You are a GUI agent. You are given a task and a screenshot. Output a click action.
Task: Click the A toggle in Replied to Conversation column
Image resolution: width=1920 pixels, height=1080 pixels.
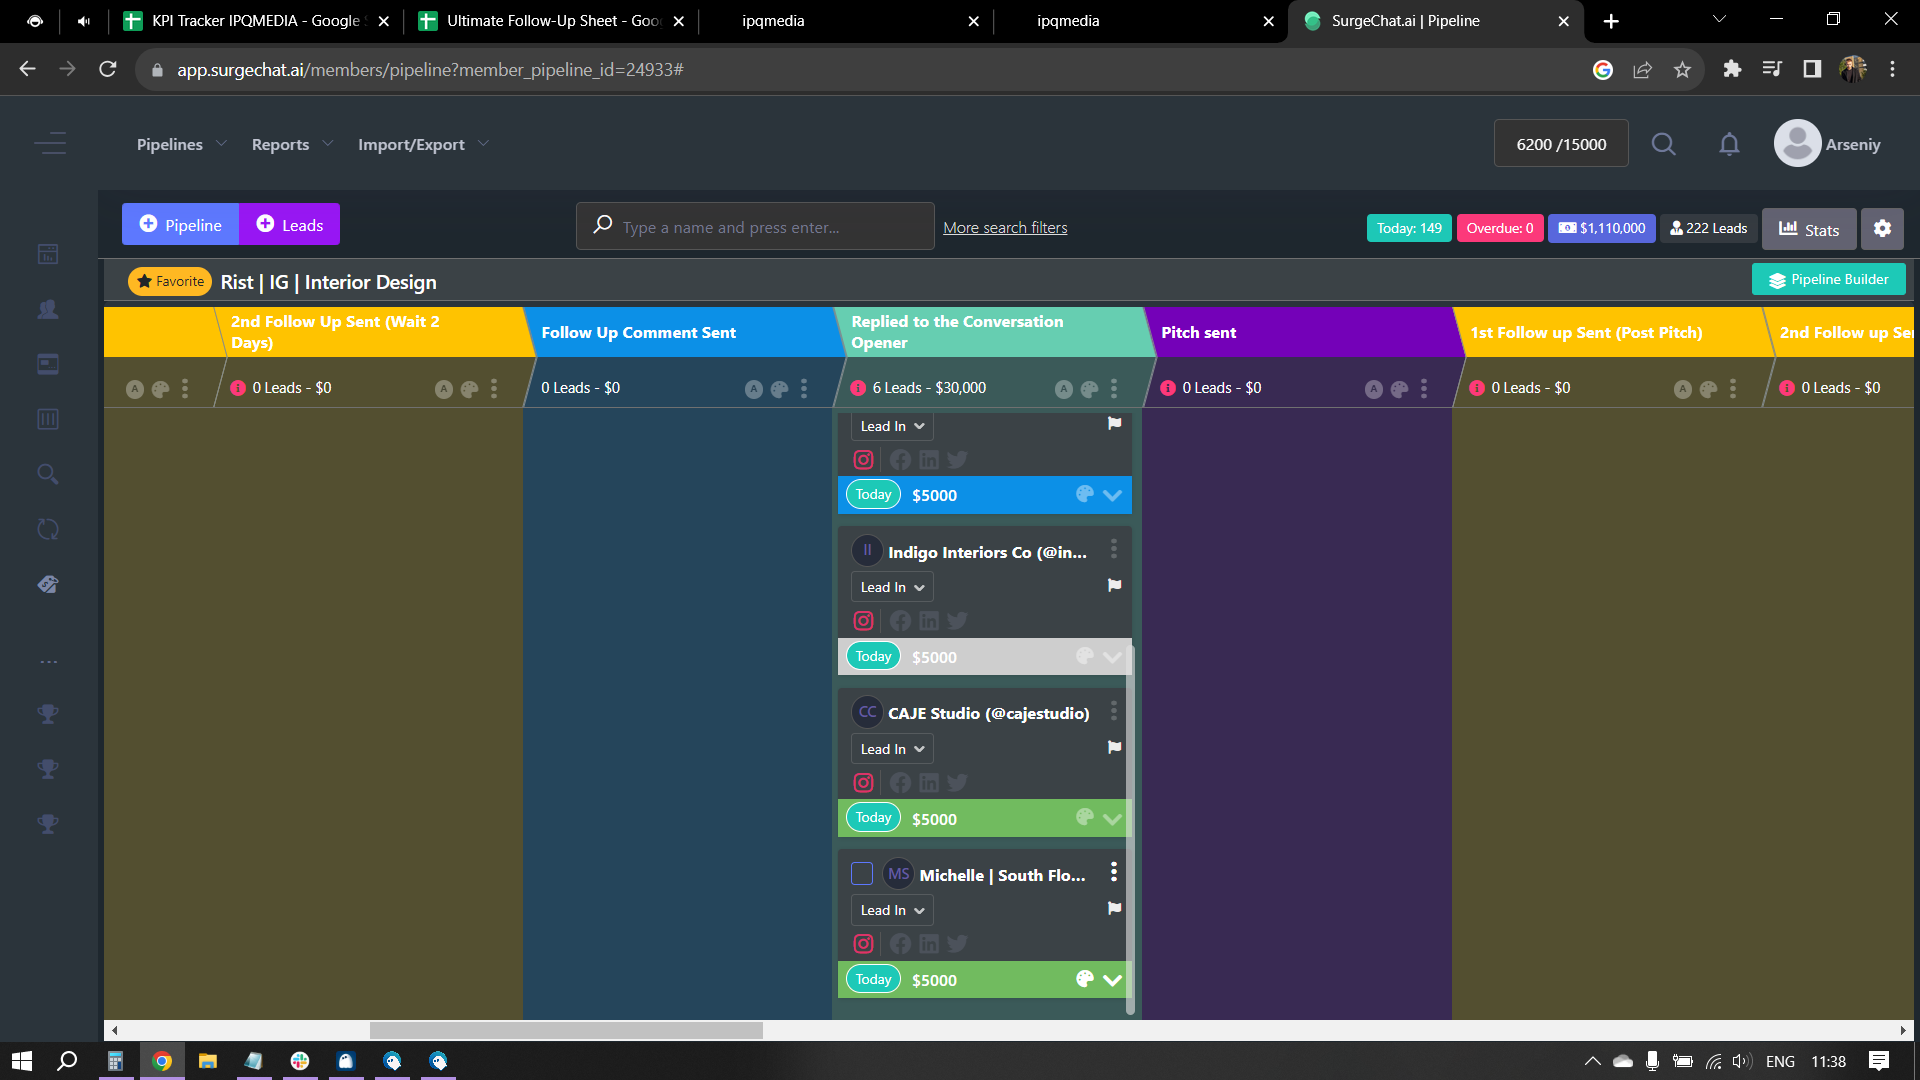point(1064,389)
